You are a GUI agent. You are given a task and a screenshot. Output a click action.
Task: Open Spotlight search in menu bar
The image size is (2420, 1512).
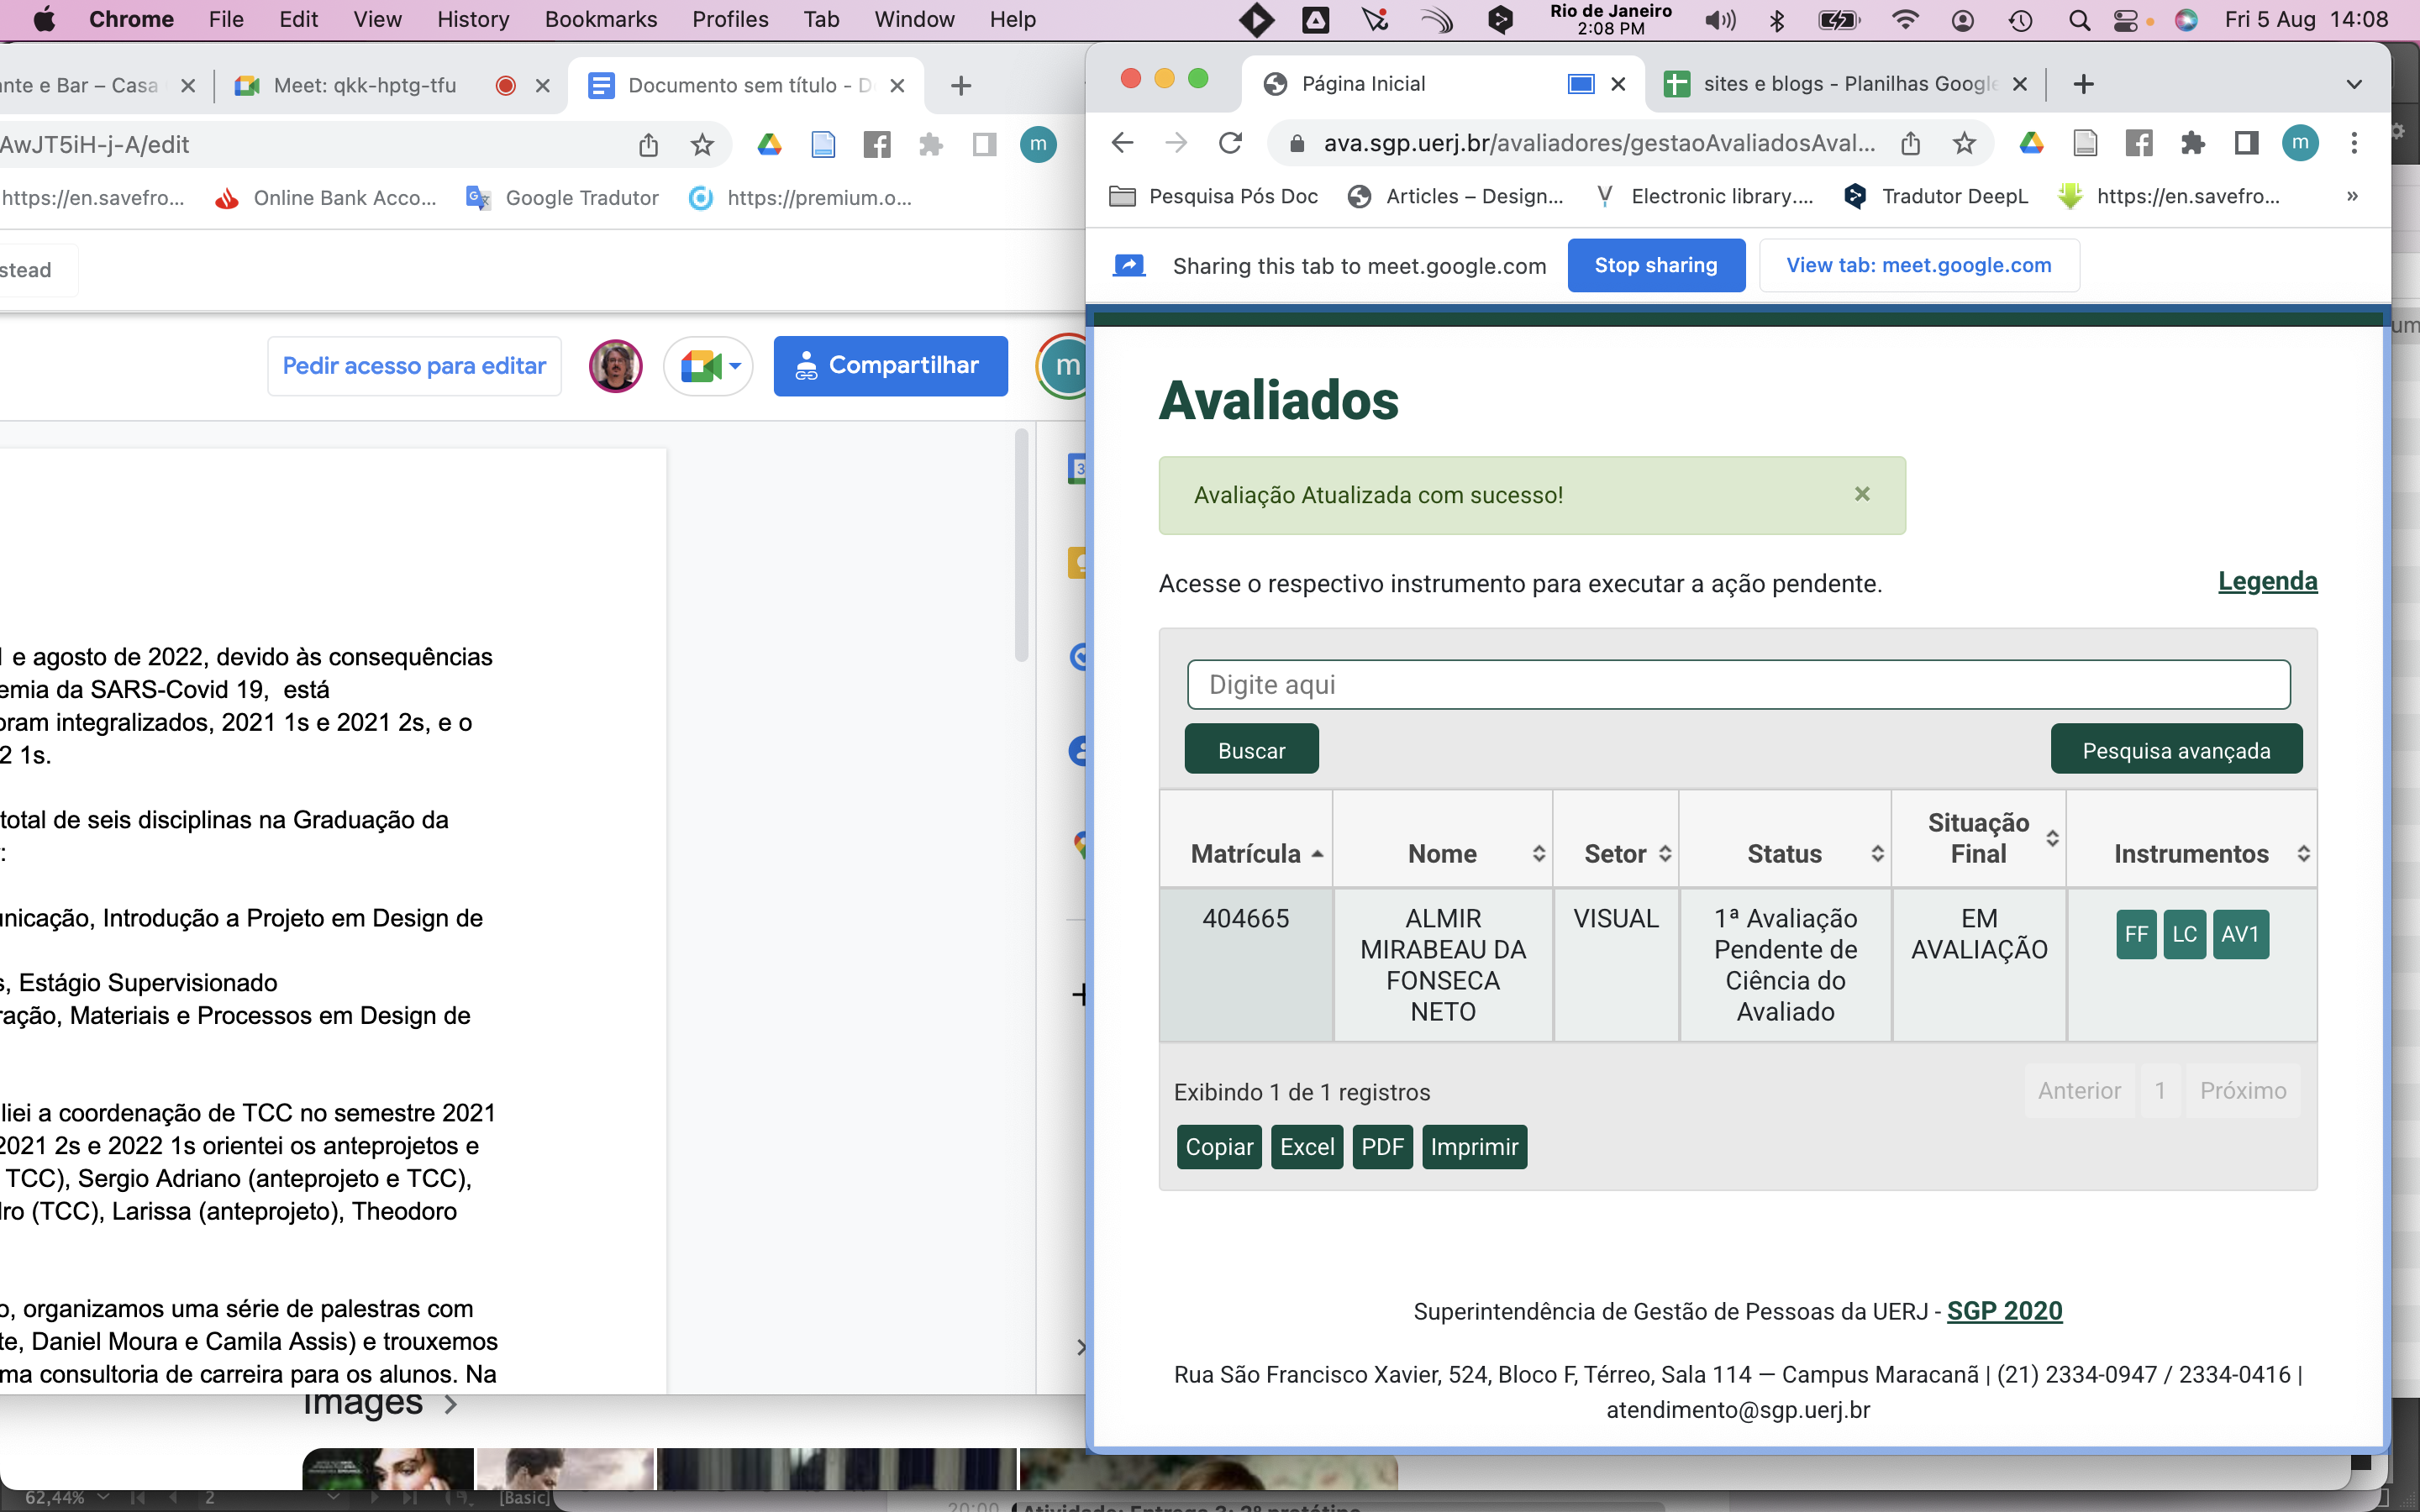tap(2079, 19)
